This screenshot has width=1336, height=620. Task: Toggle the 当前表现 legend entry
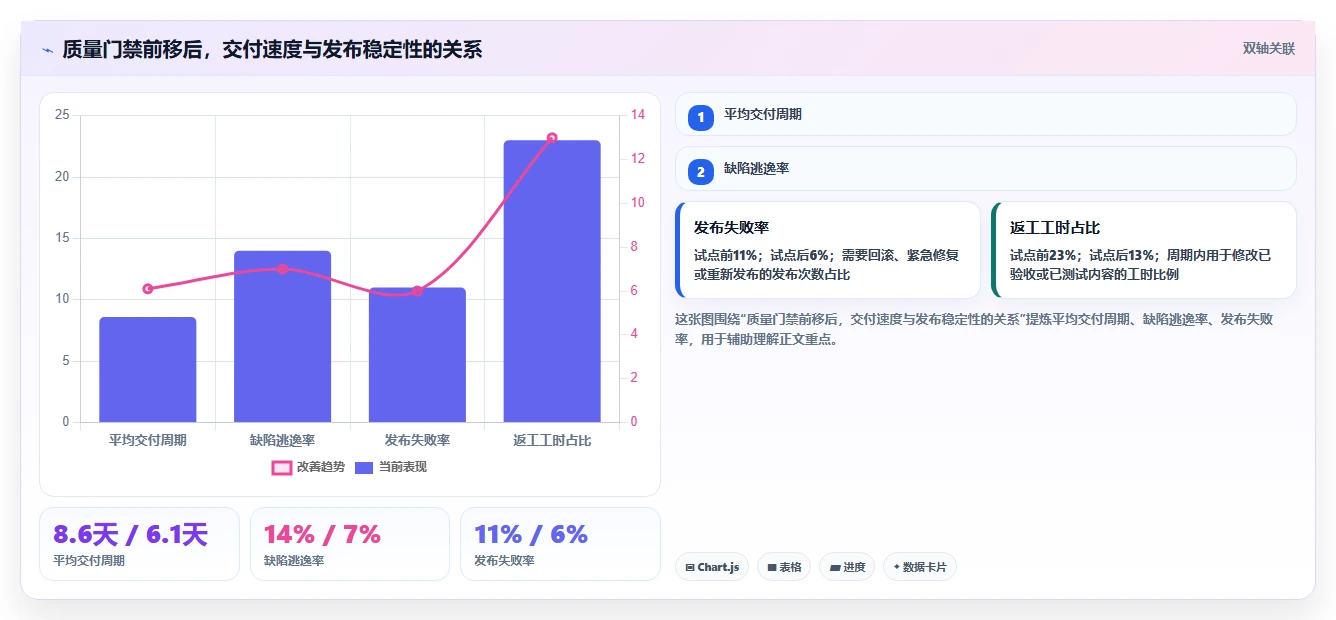(391, 467)
